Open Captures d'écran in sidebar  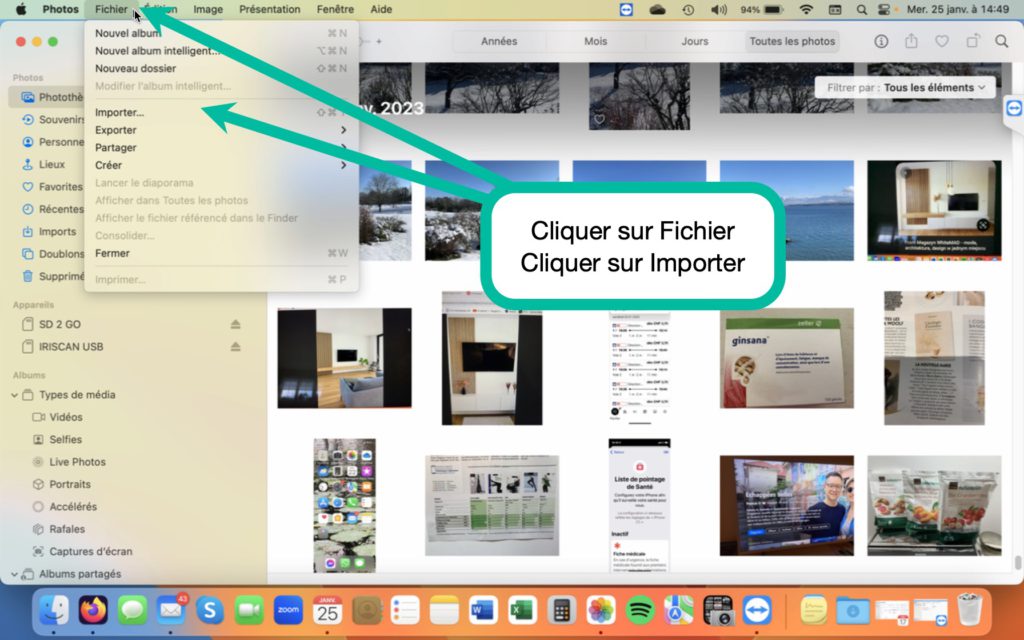tap(90, 551)
